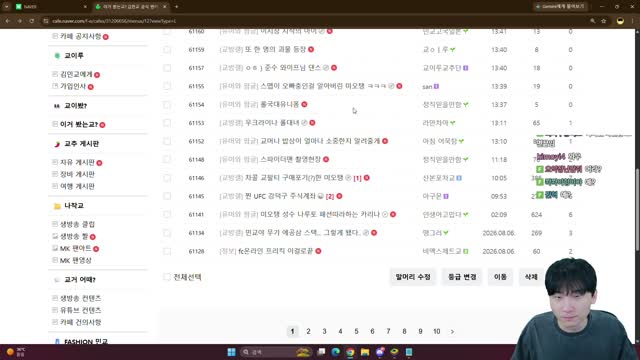
Task: Open File Explorer from the taskbar
Action: coord(365,352)
